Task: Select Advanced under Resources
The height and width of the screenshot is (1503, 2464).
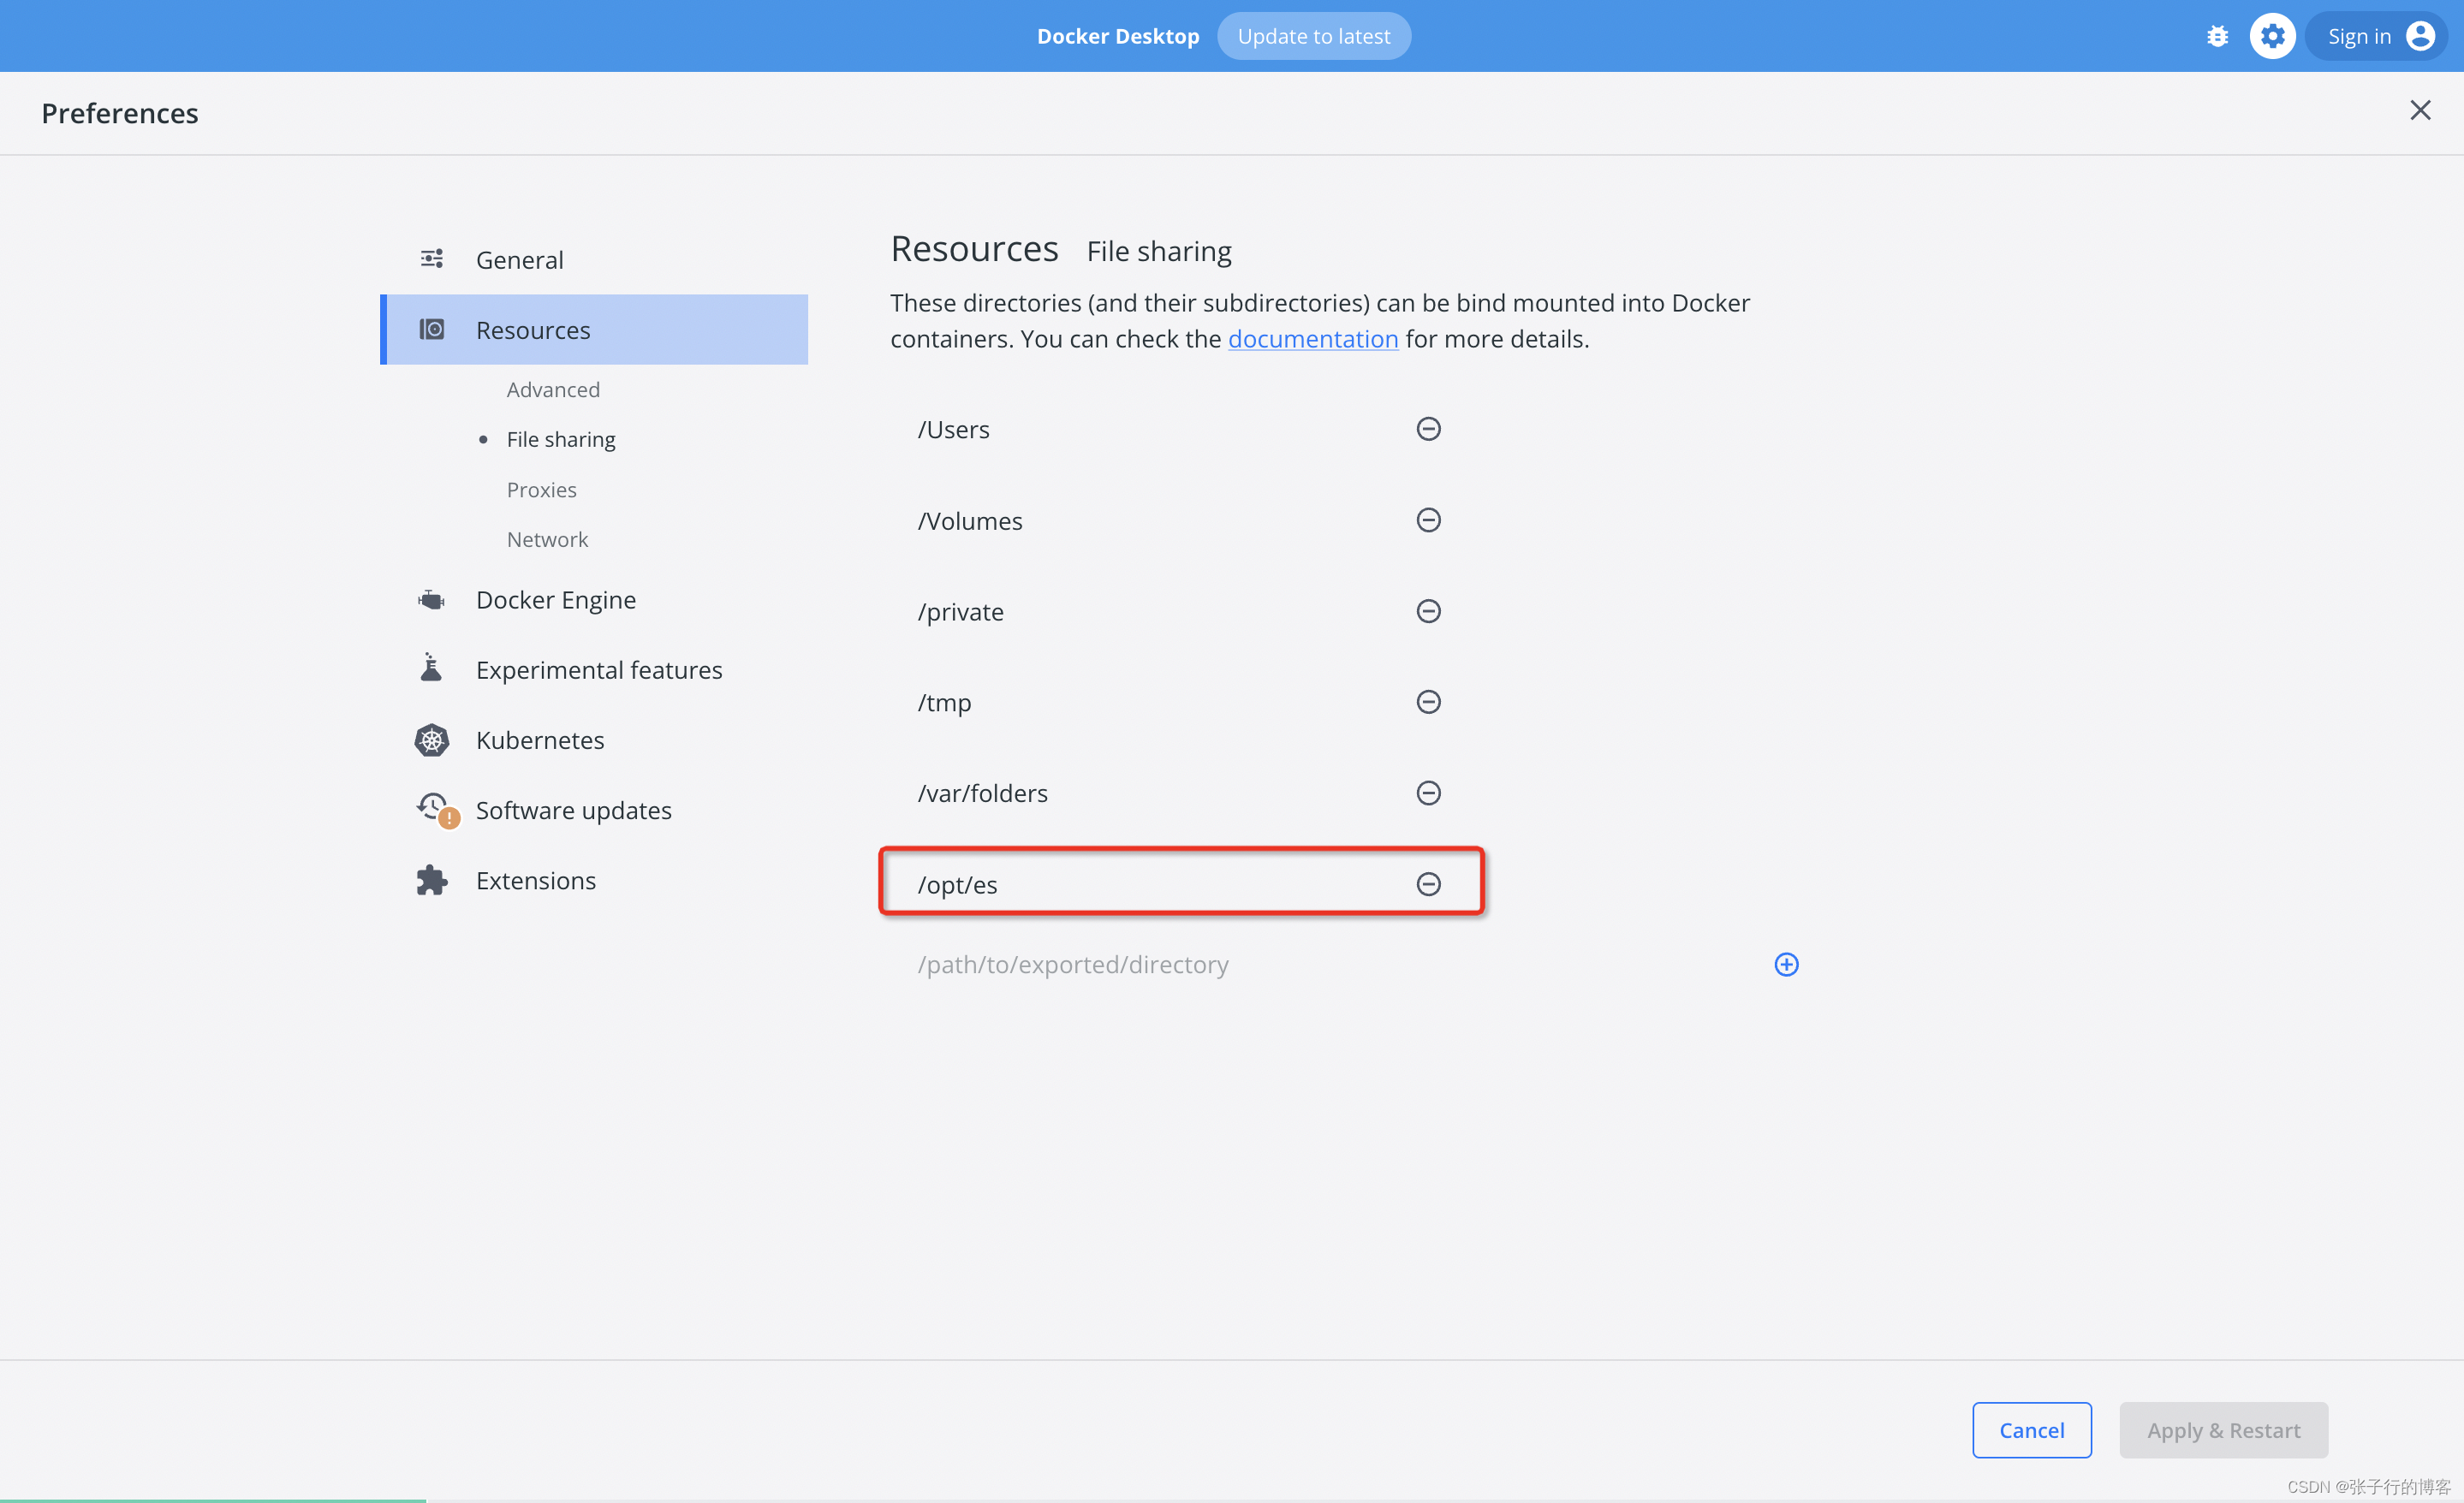Action: tap(553, 390)
